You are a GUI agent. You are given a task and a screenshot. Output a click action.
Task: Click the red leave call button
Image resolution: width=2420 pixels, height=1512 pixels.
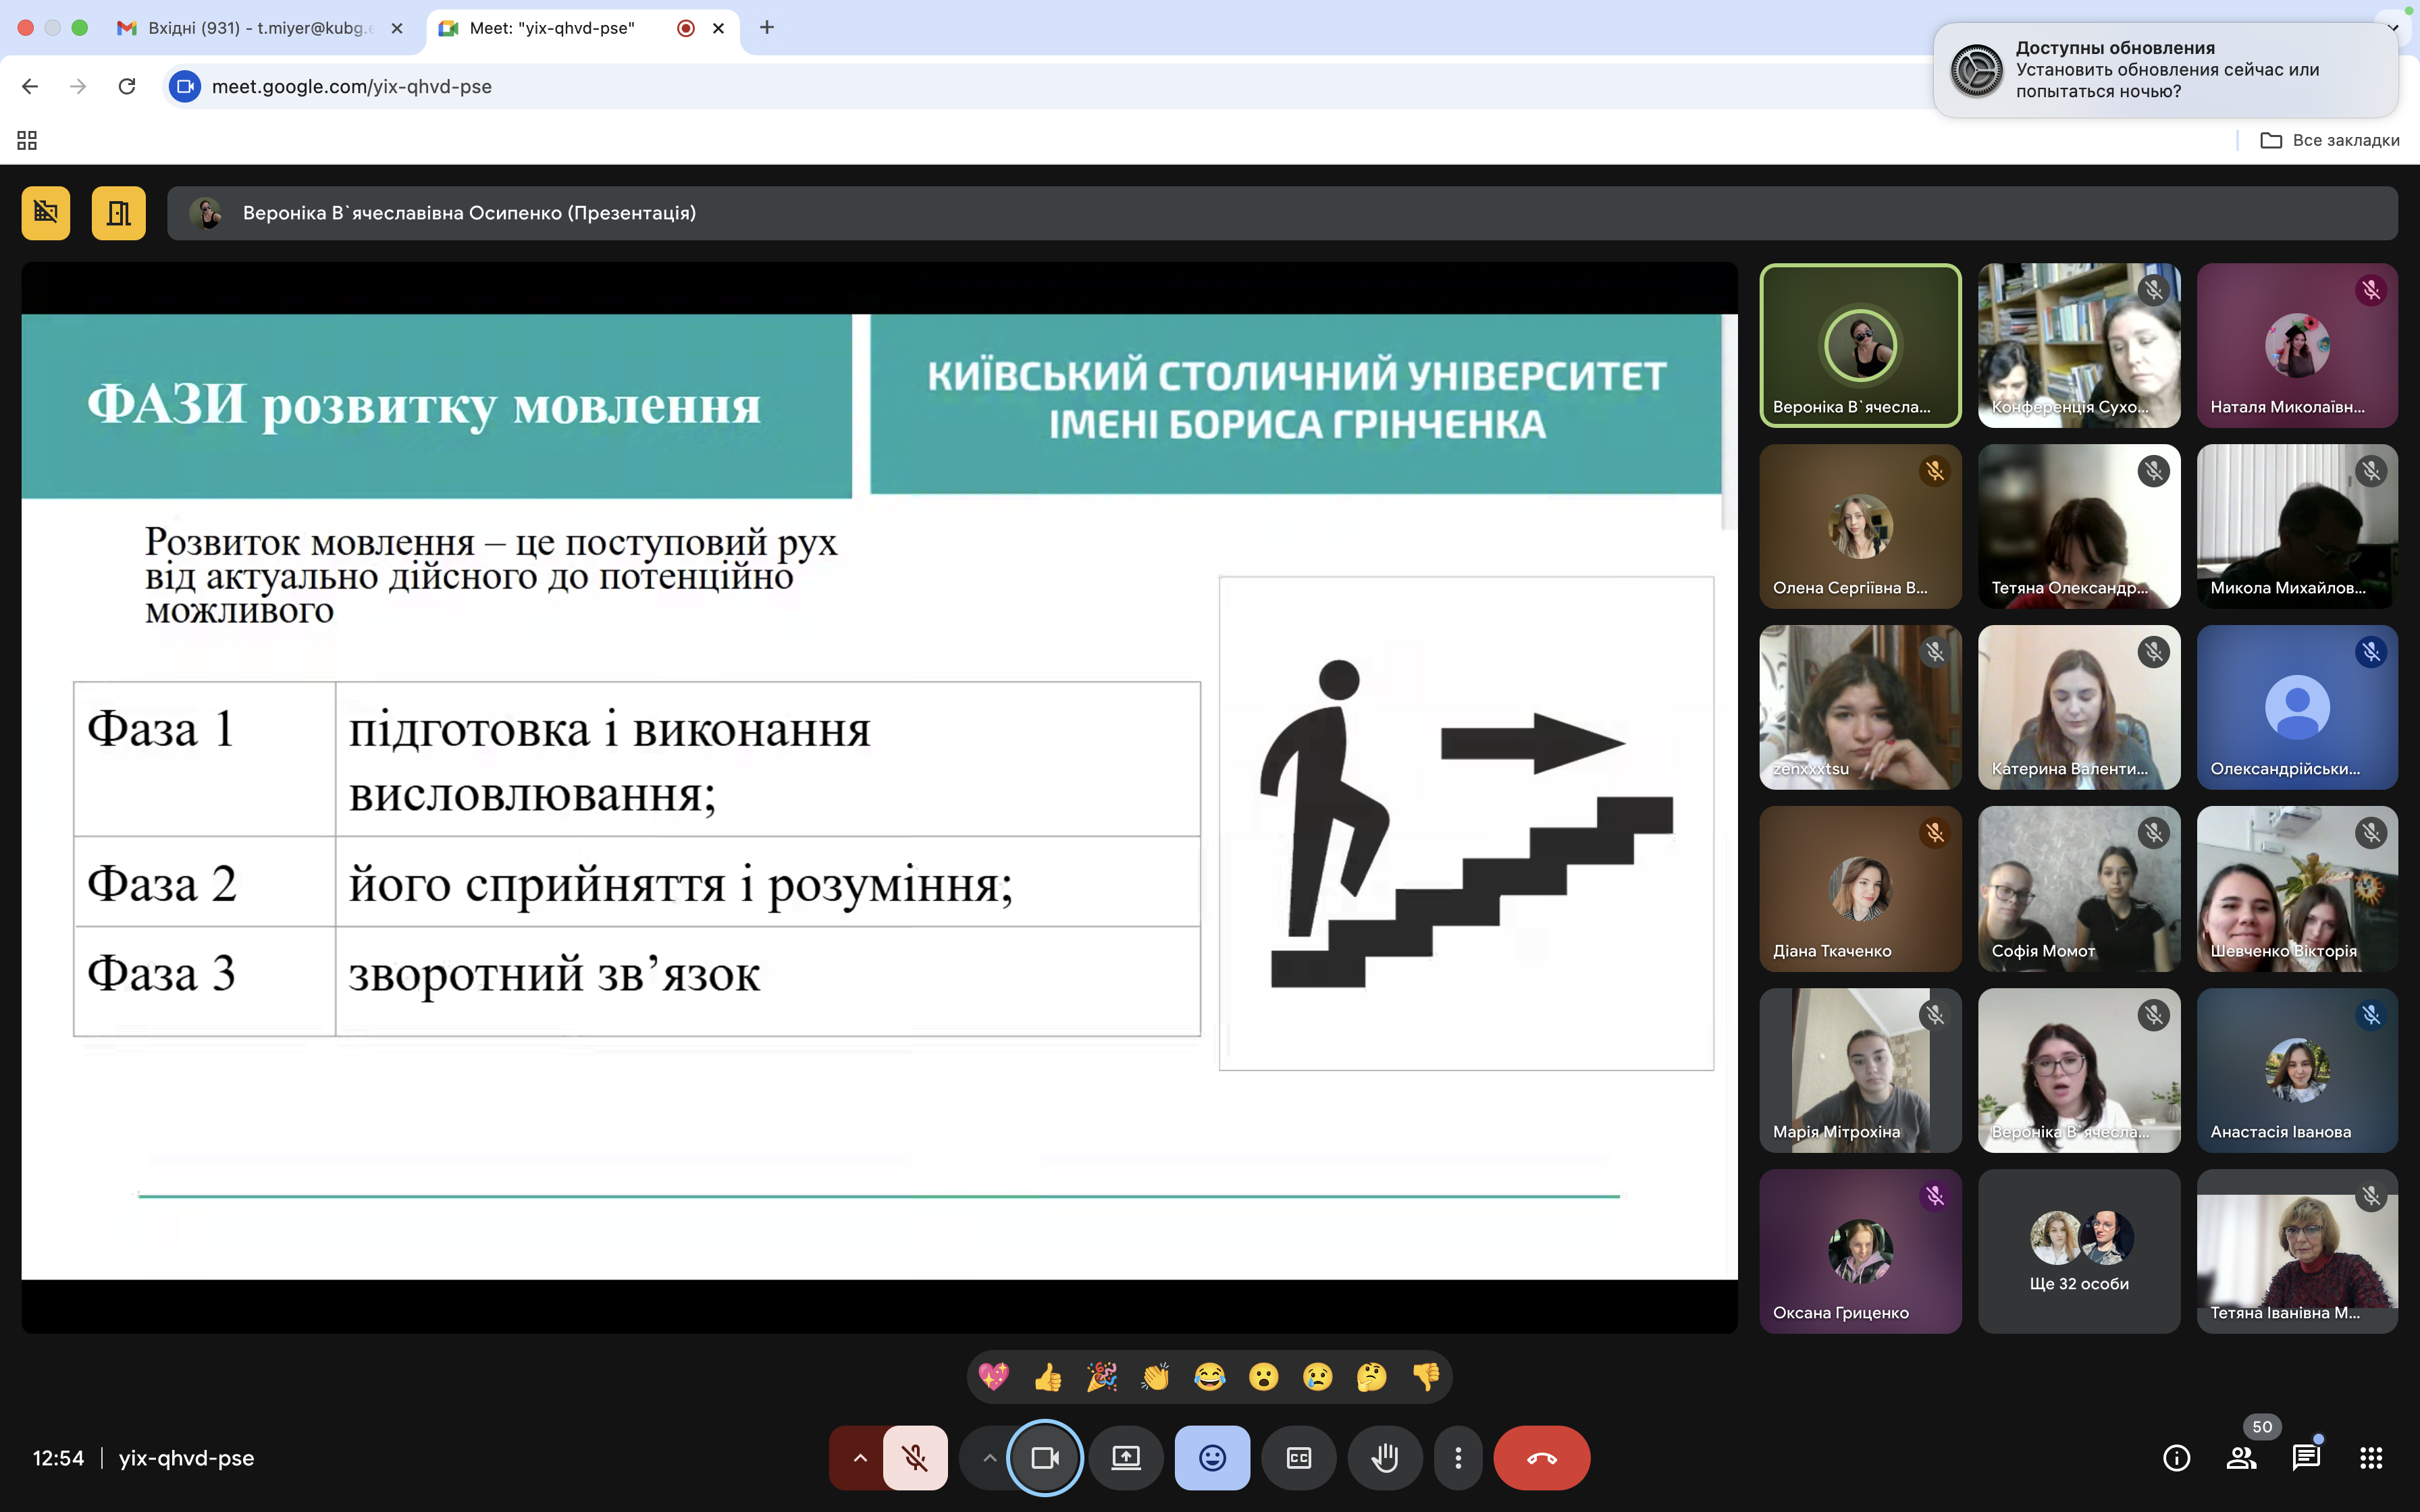pos(1540,1458)
